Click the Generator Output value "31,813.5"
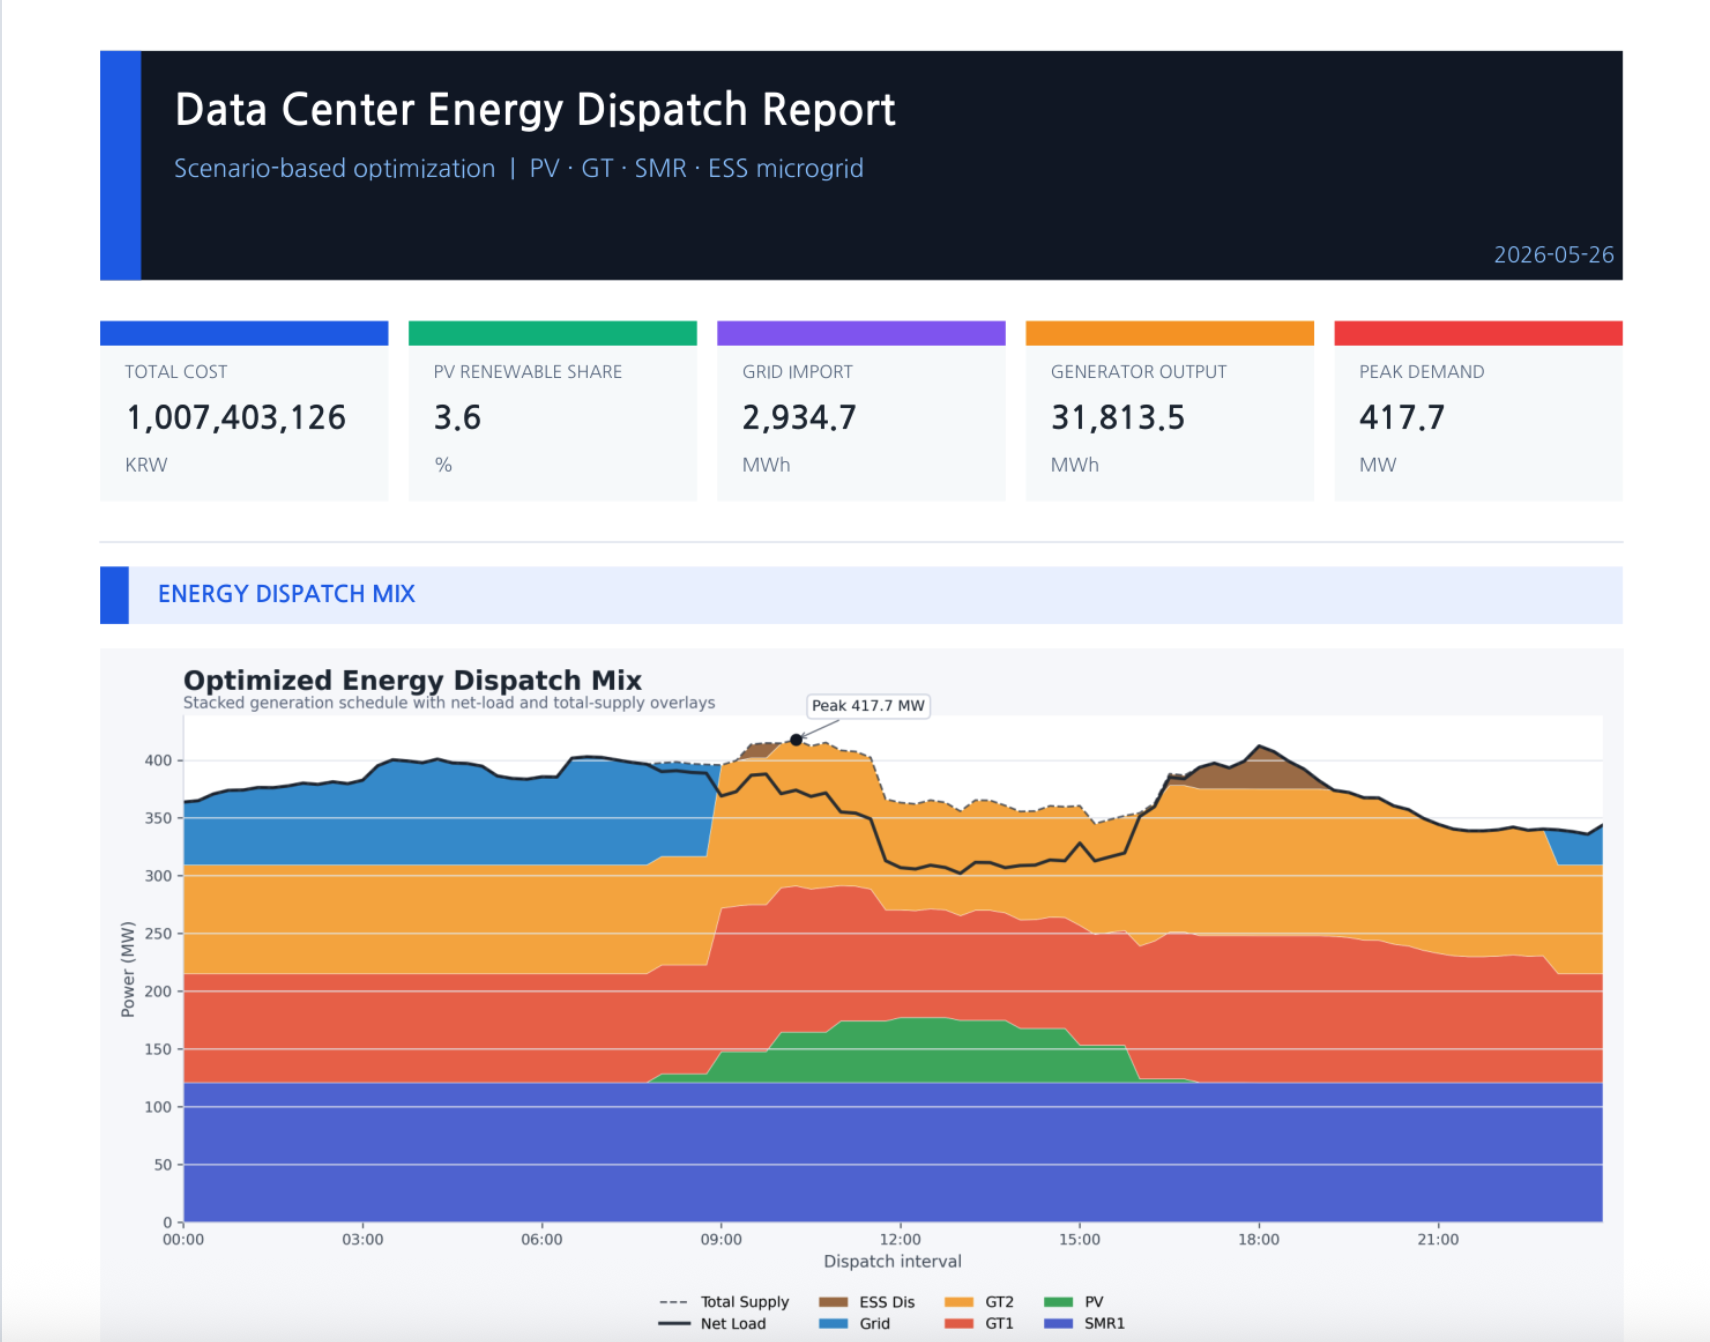 1118,418
